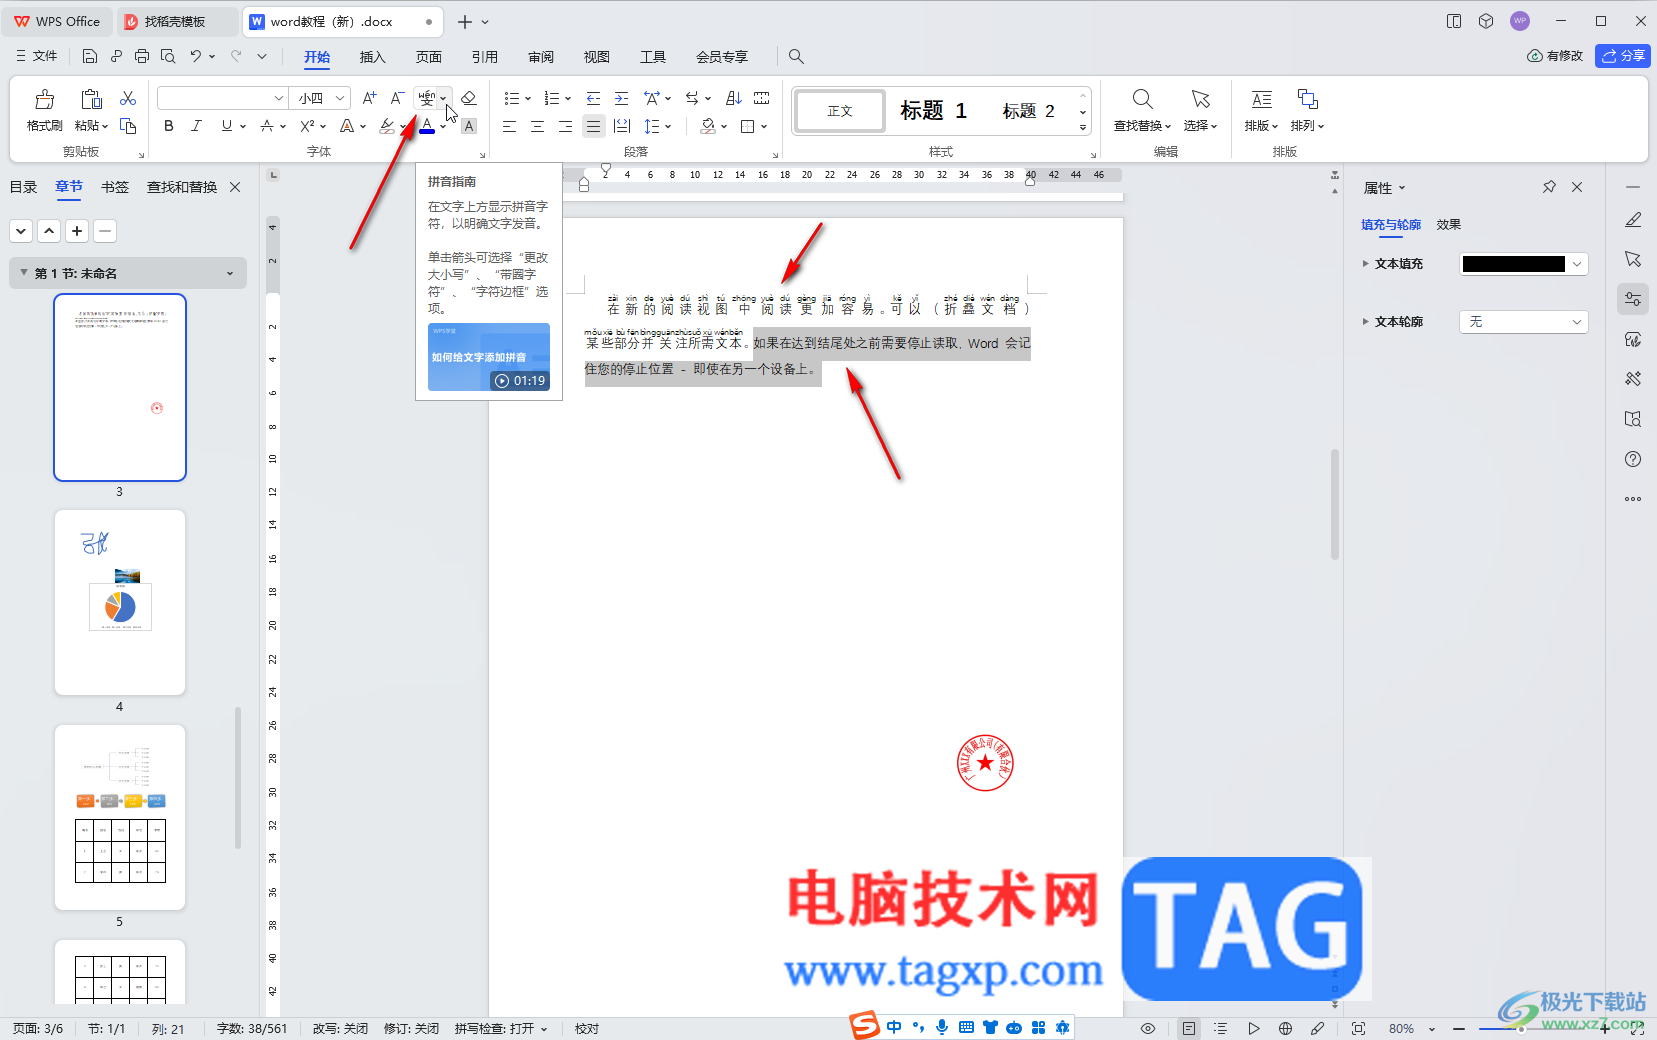
Task: Switch to web layout globe icon
Action: (x=1285, y=1028)
